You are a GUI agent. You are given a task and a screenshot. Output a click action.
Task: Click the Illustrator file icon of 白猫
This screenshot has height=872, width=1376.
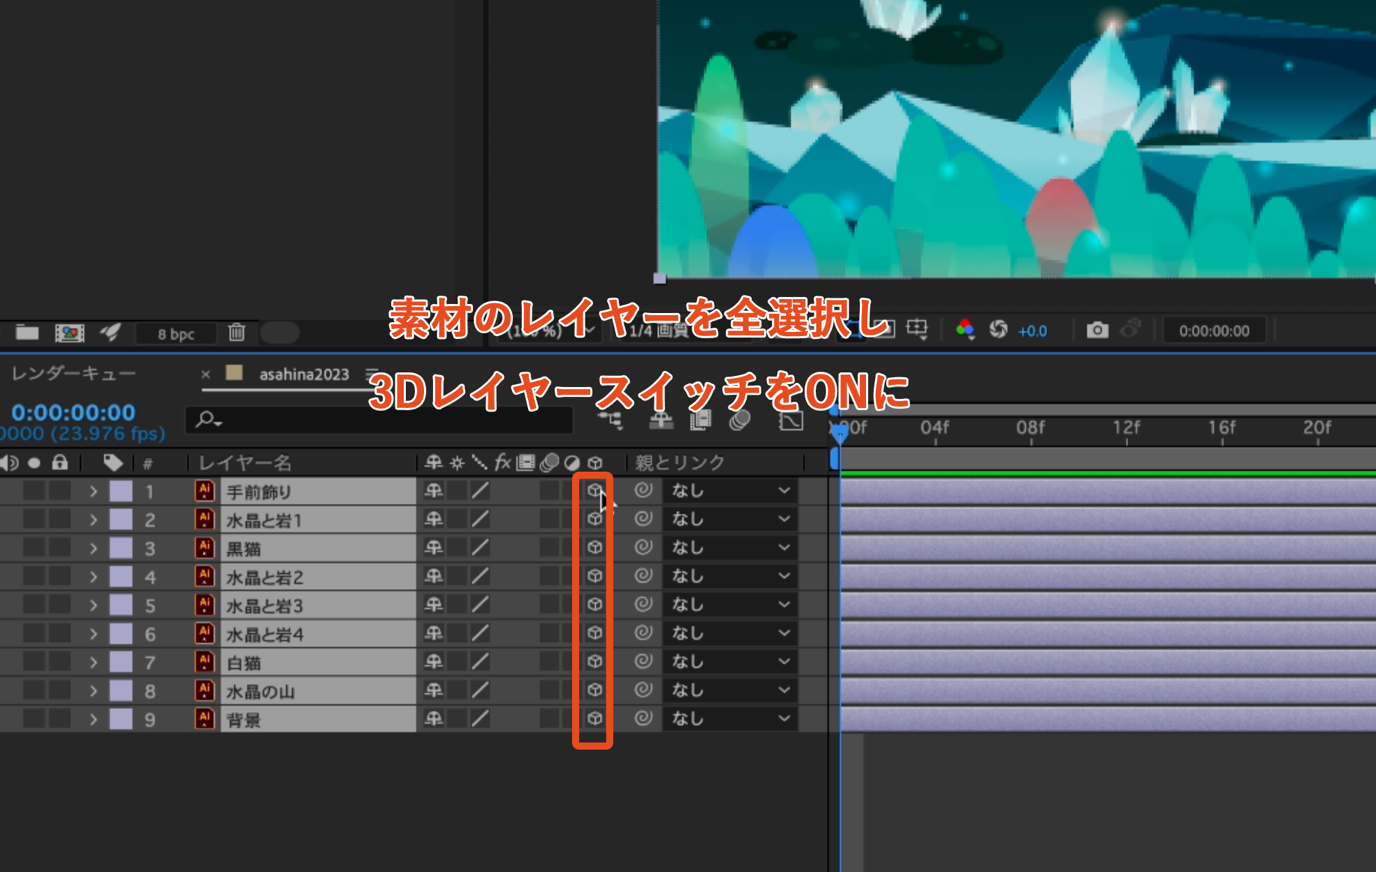tap(204, 662)
